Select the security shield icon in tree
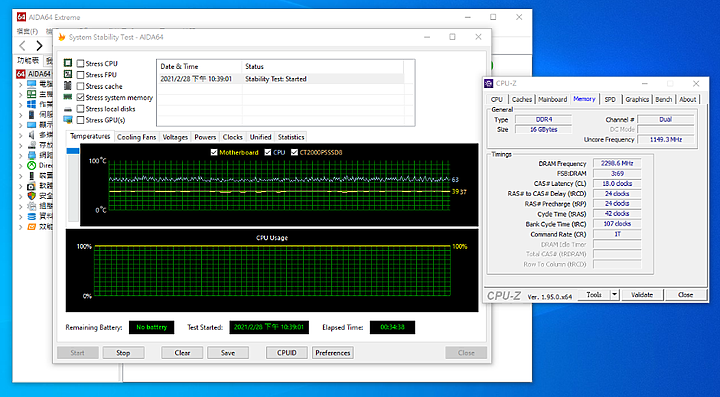 [x=31, y=196]
